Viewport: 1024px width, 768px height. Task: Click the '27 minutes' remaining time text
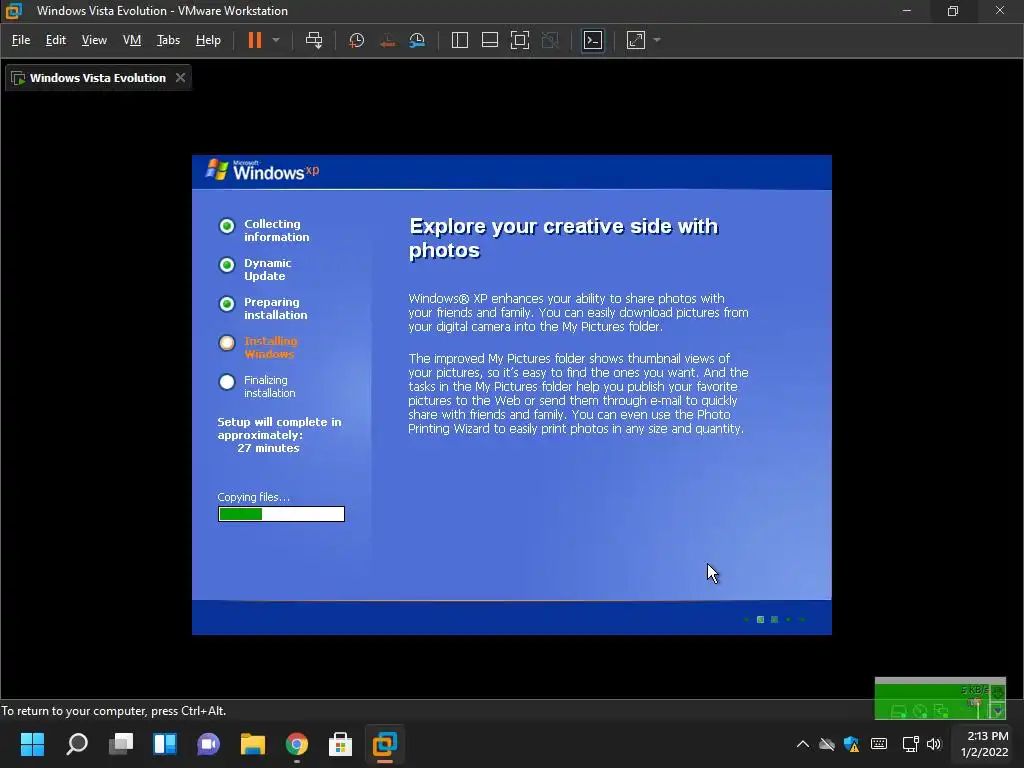pyautogui.click(x=268, y=449)
